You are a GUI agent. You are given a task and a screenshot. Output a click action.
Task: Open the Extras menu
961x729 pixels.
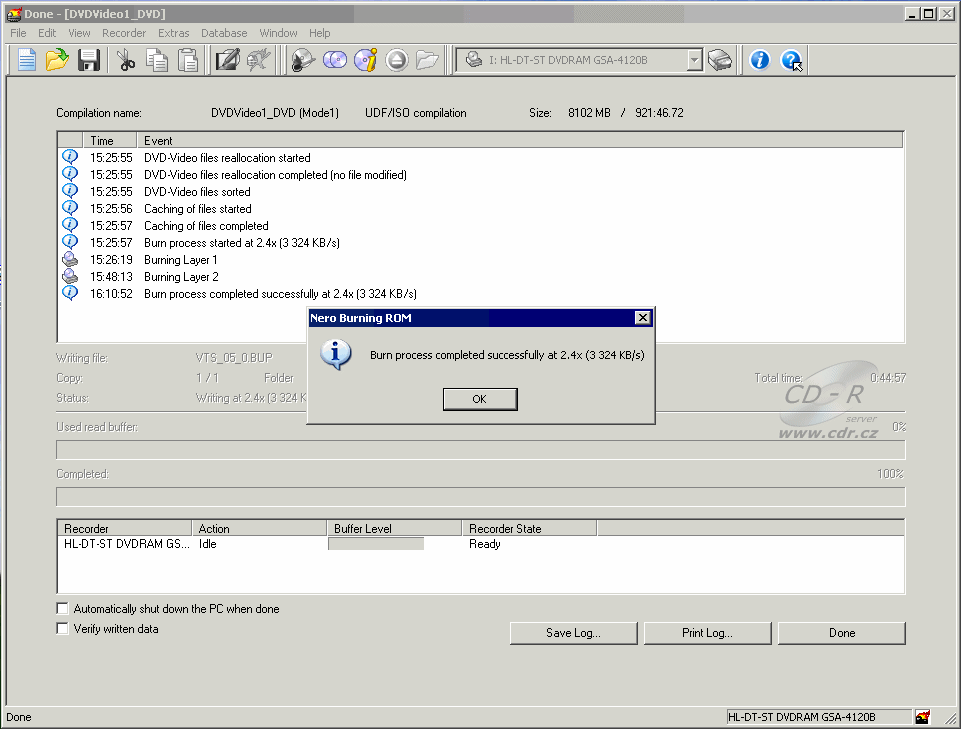click(x=173, y=33)
